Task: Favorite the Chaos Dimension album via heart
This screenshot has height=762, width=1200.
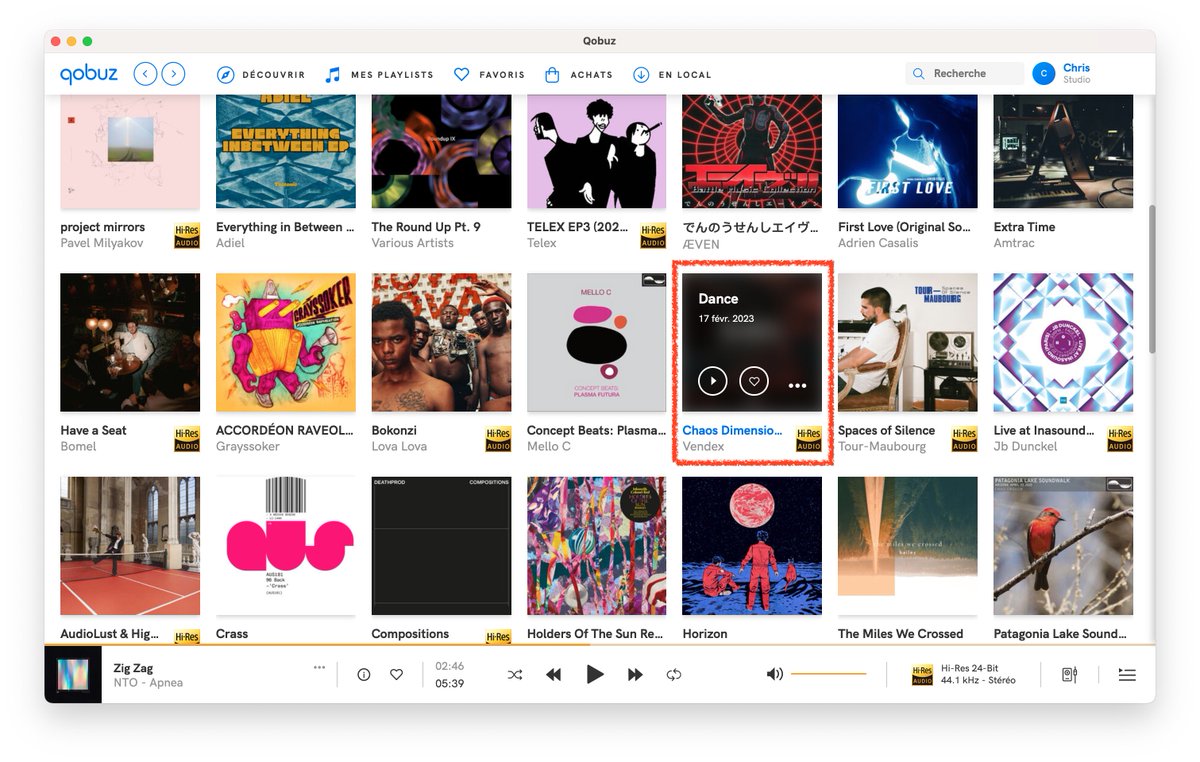Action: (754, 381)
